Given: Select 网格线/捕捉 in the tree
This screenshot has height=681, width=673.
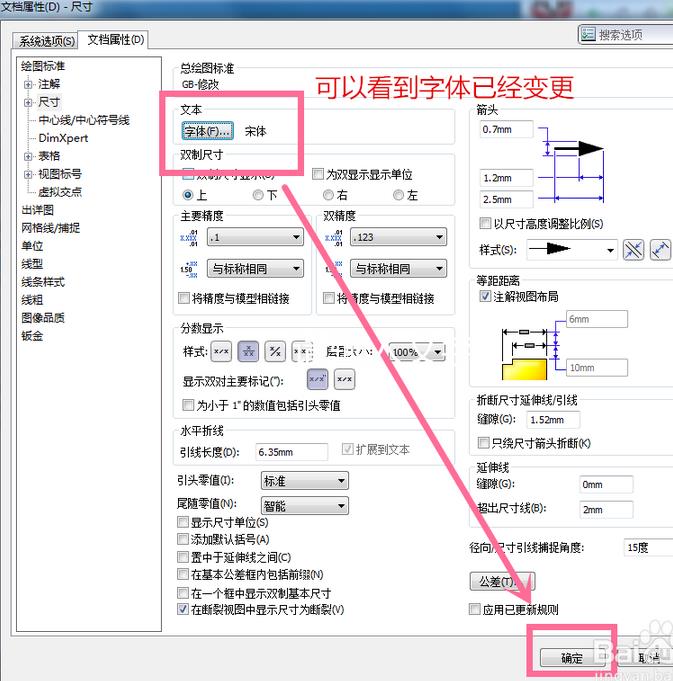Looking at the screenshot, I should click(50, 228).
